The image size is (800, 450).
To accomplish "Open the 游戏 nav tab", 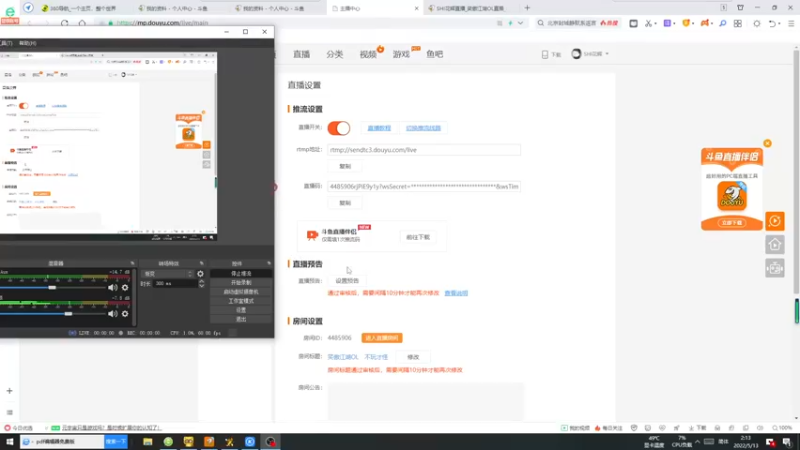I will 401,54.
